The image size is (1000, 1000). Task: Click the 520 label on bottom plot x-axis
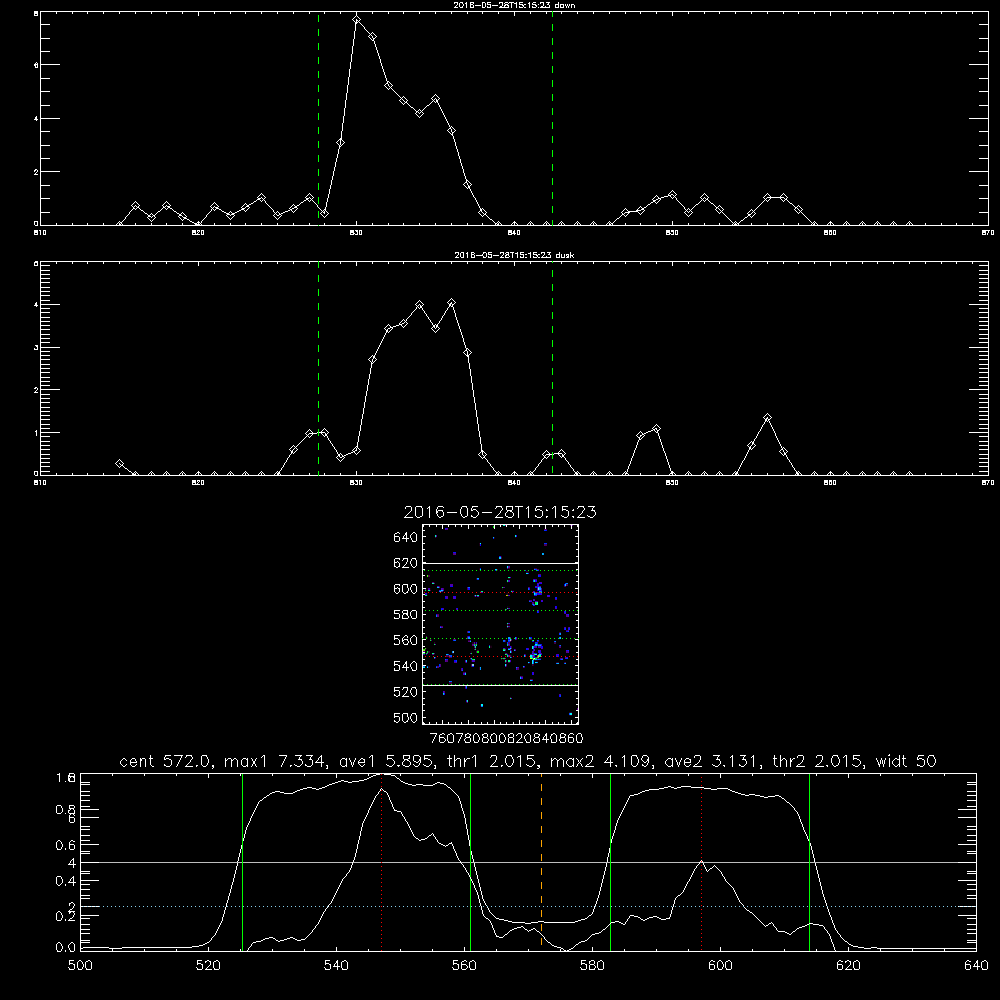[x=209, y=966]
